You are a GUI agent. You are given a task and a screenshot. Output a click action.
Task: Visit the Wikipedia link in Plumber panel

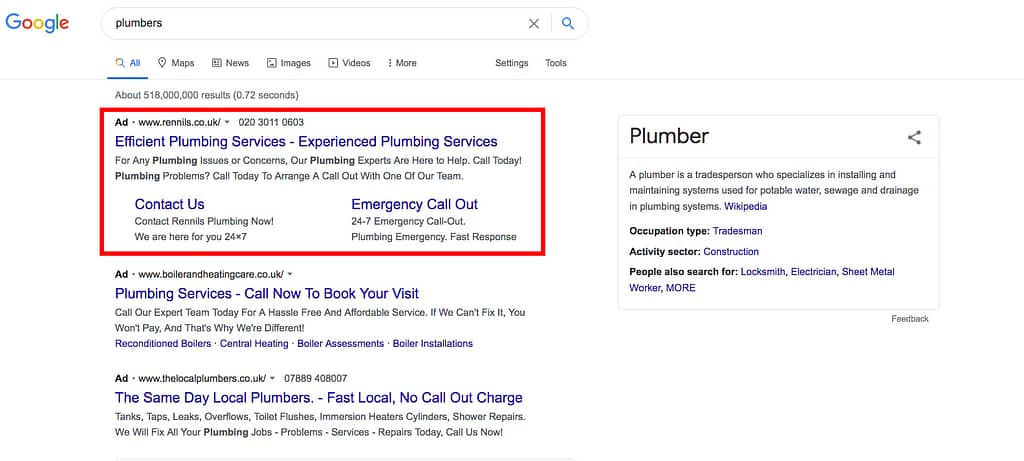(x=745, y=206)
